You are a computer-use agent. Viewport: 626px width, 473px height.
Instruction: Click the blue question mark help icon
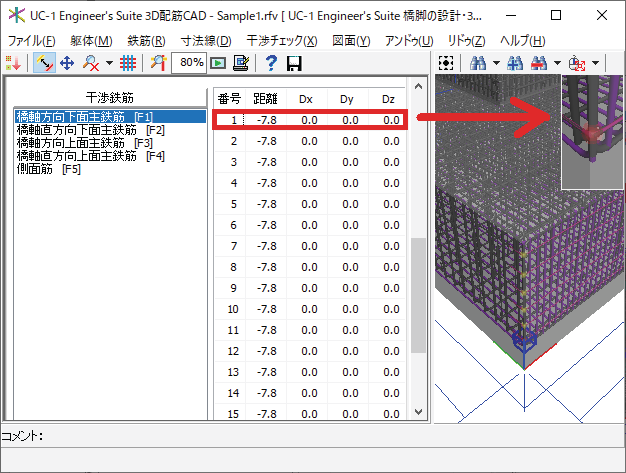point(271,63)
